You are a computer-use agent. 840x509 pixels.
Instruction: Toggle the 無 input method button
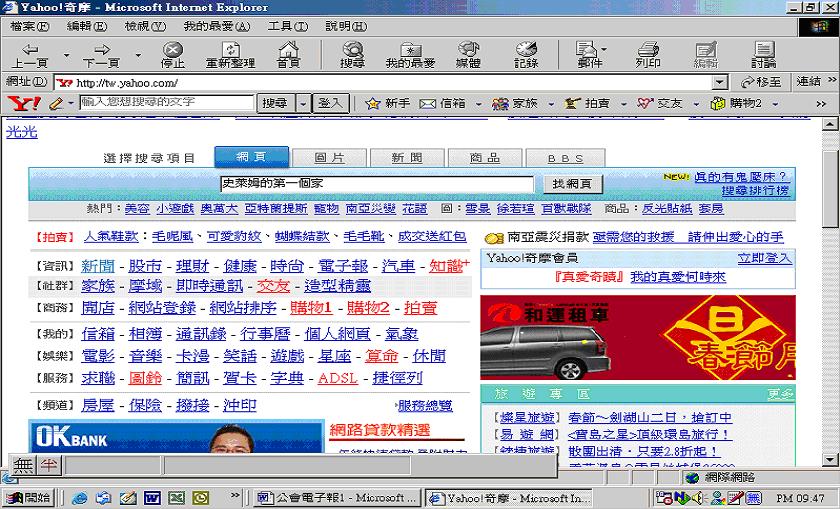[23, 465]
